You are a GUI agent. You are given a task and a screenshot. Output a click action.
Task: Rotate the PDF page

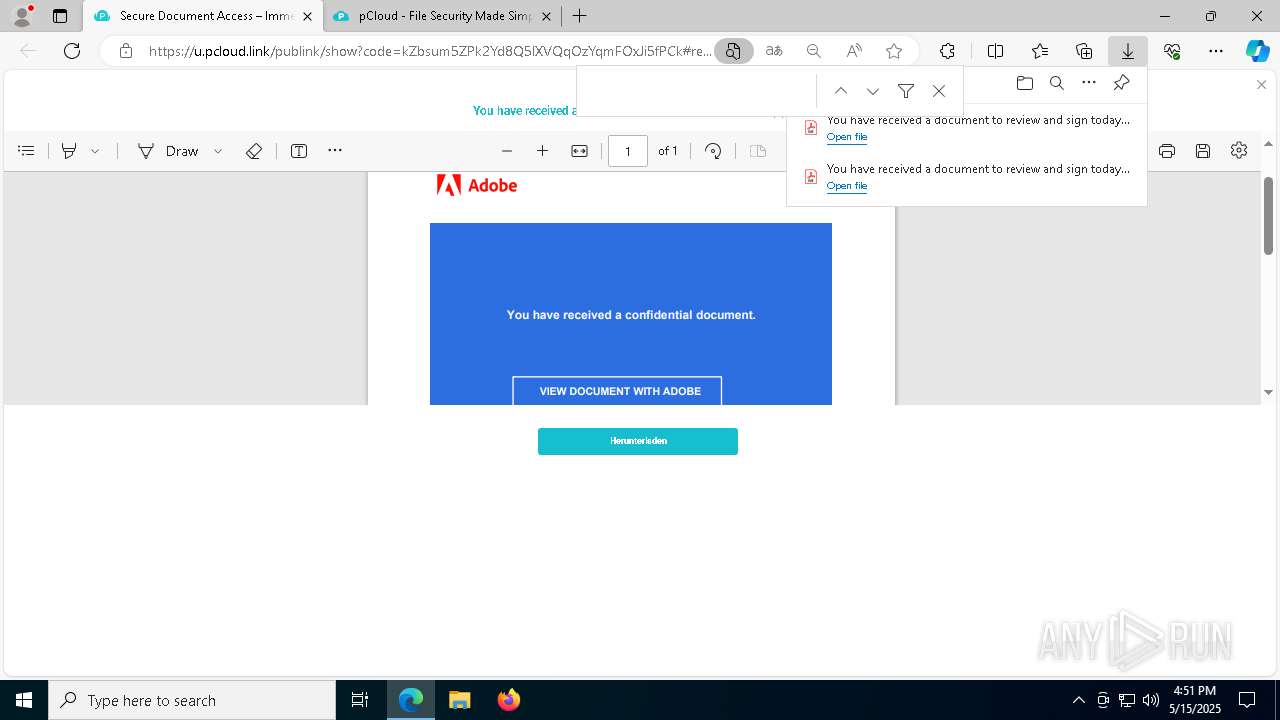713,151
